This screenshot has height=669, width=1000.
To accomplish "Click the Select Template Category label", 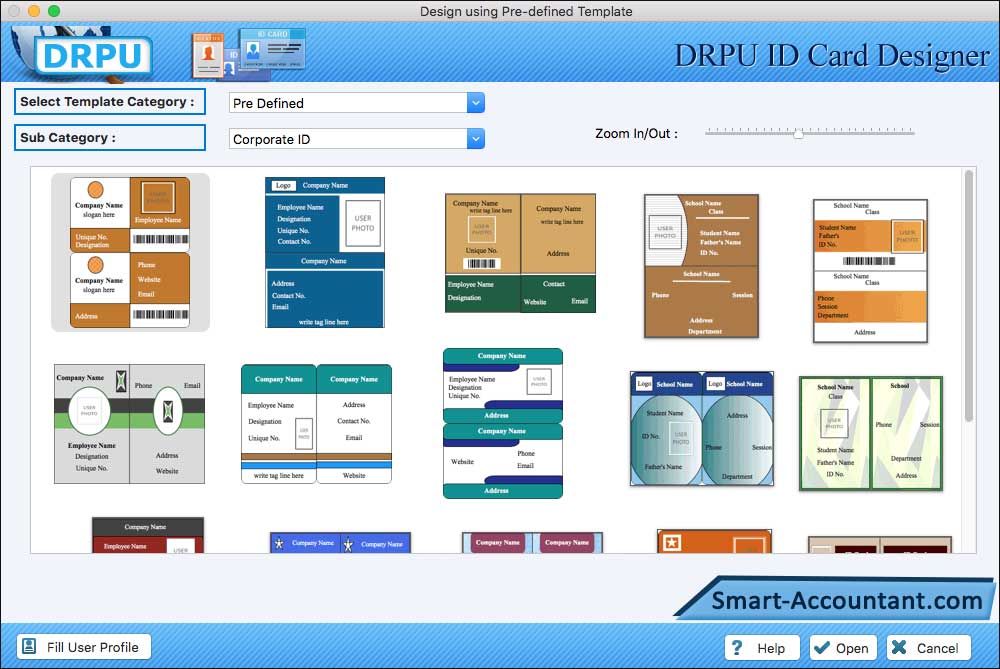I will click(x=109, y=101).
